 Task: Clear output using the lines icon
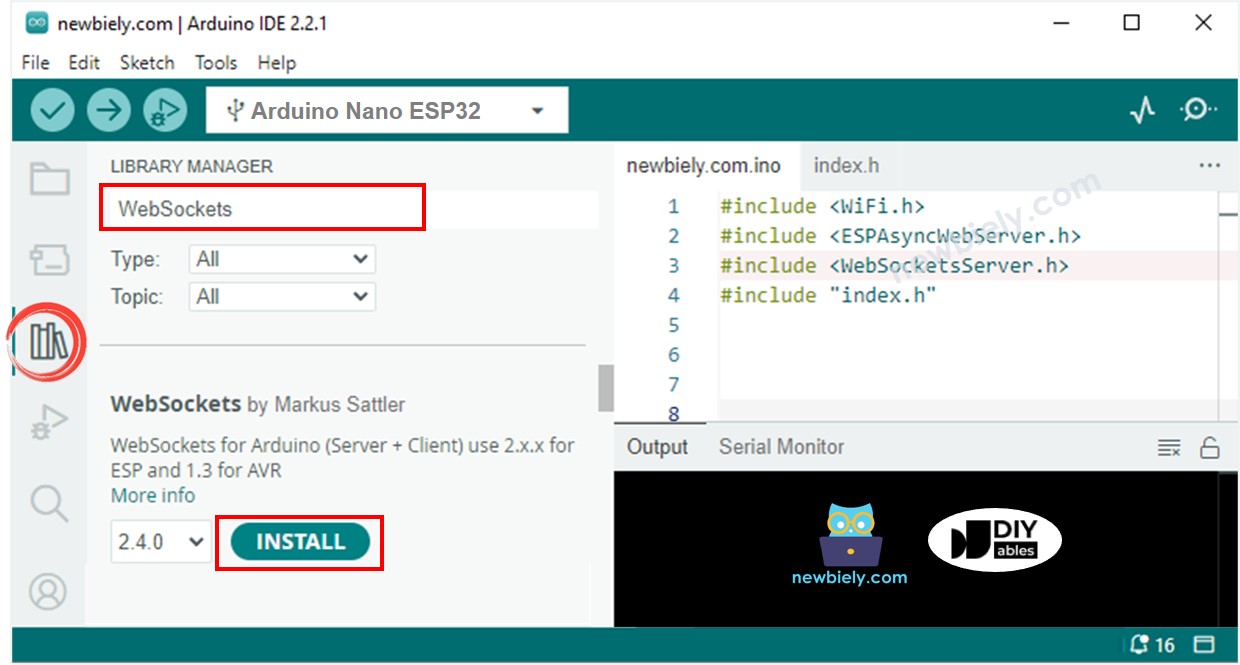pos(1169,448)
